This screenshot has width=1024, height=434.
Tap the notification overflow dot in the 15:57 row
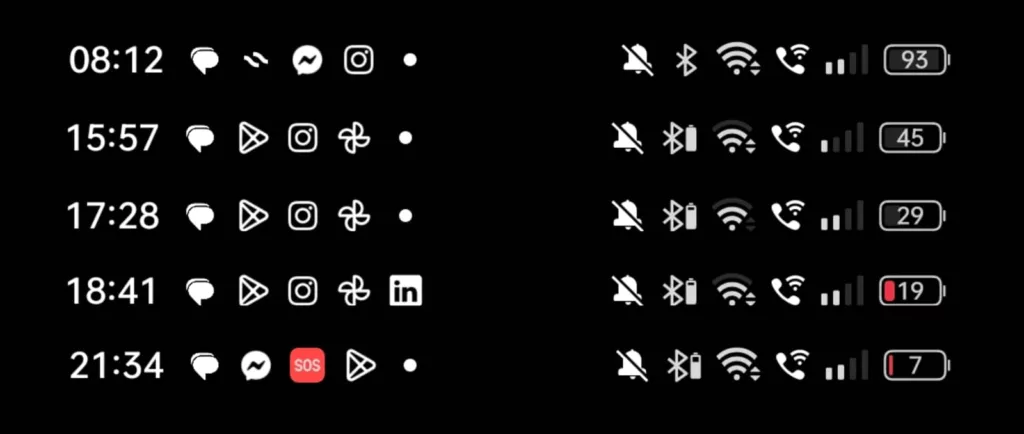tap(405, 138)
